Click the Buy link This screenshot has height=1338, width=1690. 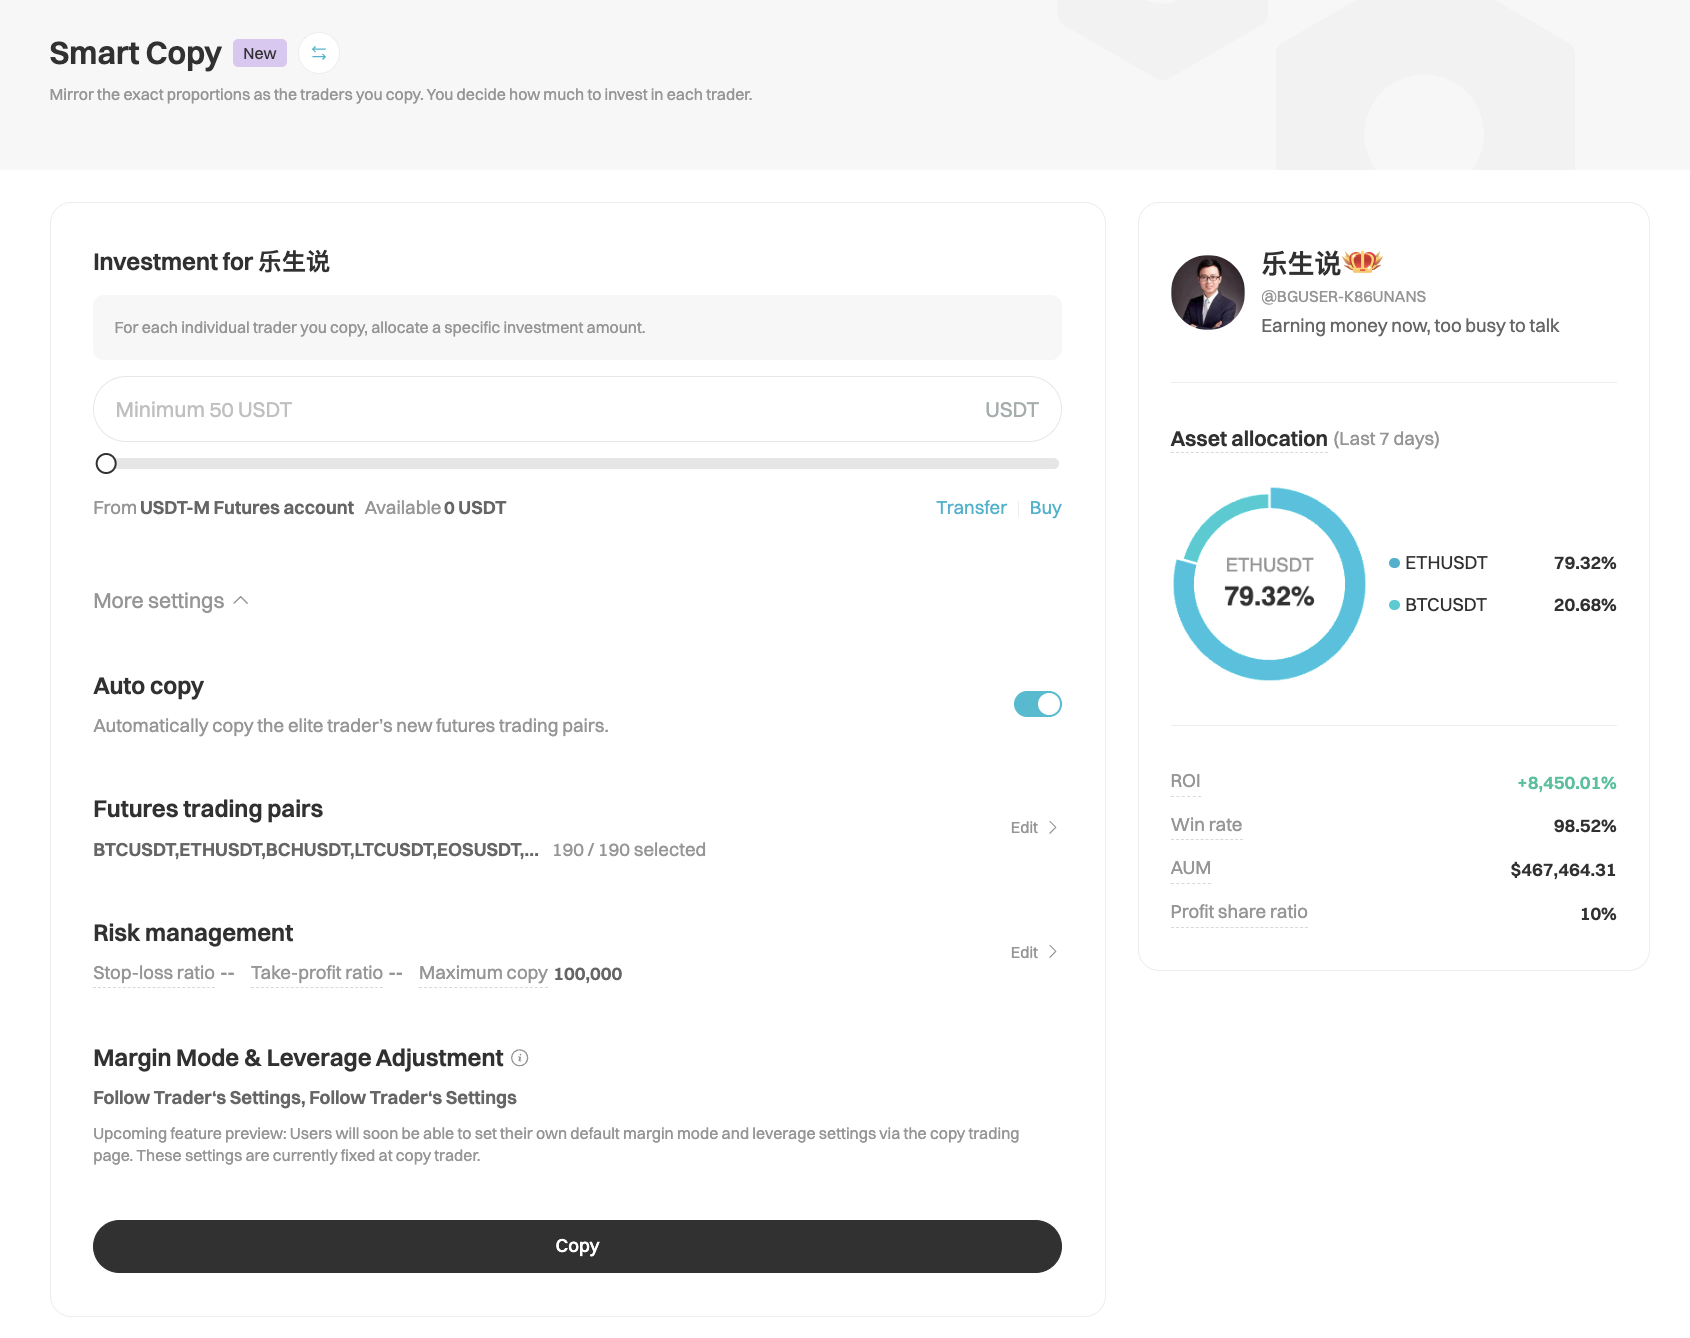1045,508
